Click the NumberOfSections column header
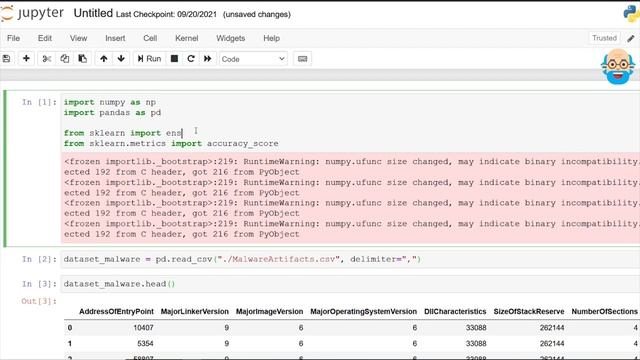The image size is (640, 360). click(x=604, y=311)
